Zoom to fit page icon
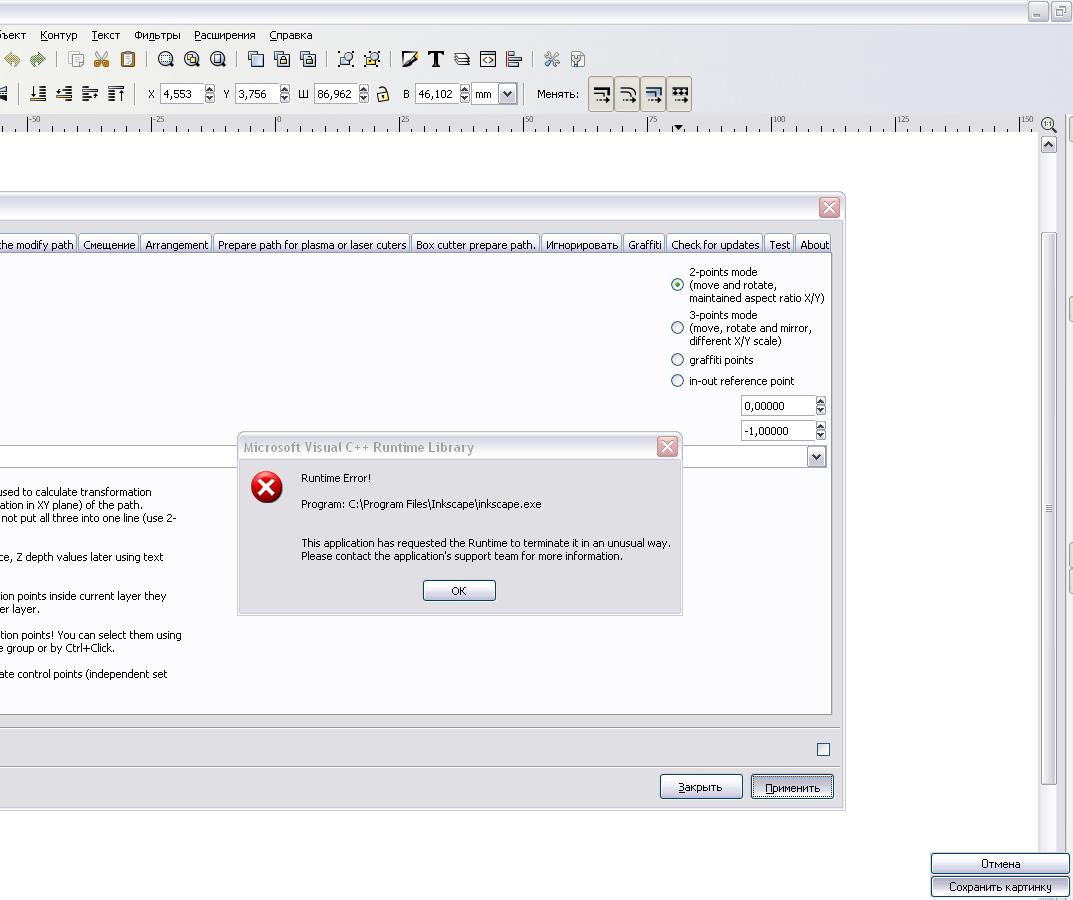The height and width of the screenshot is (900, 1073). (x=218, y=60)
